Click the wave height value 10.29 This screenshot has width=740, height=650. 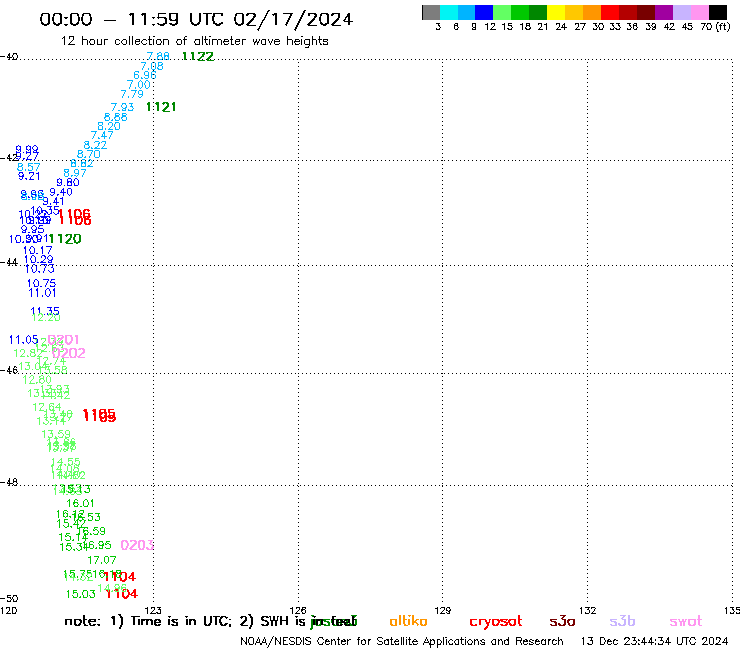click(x=39, y=260)
